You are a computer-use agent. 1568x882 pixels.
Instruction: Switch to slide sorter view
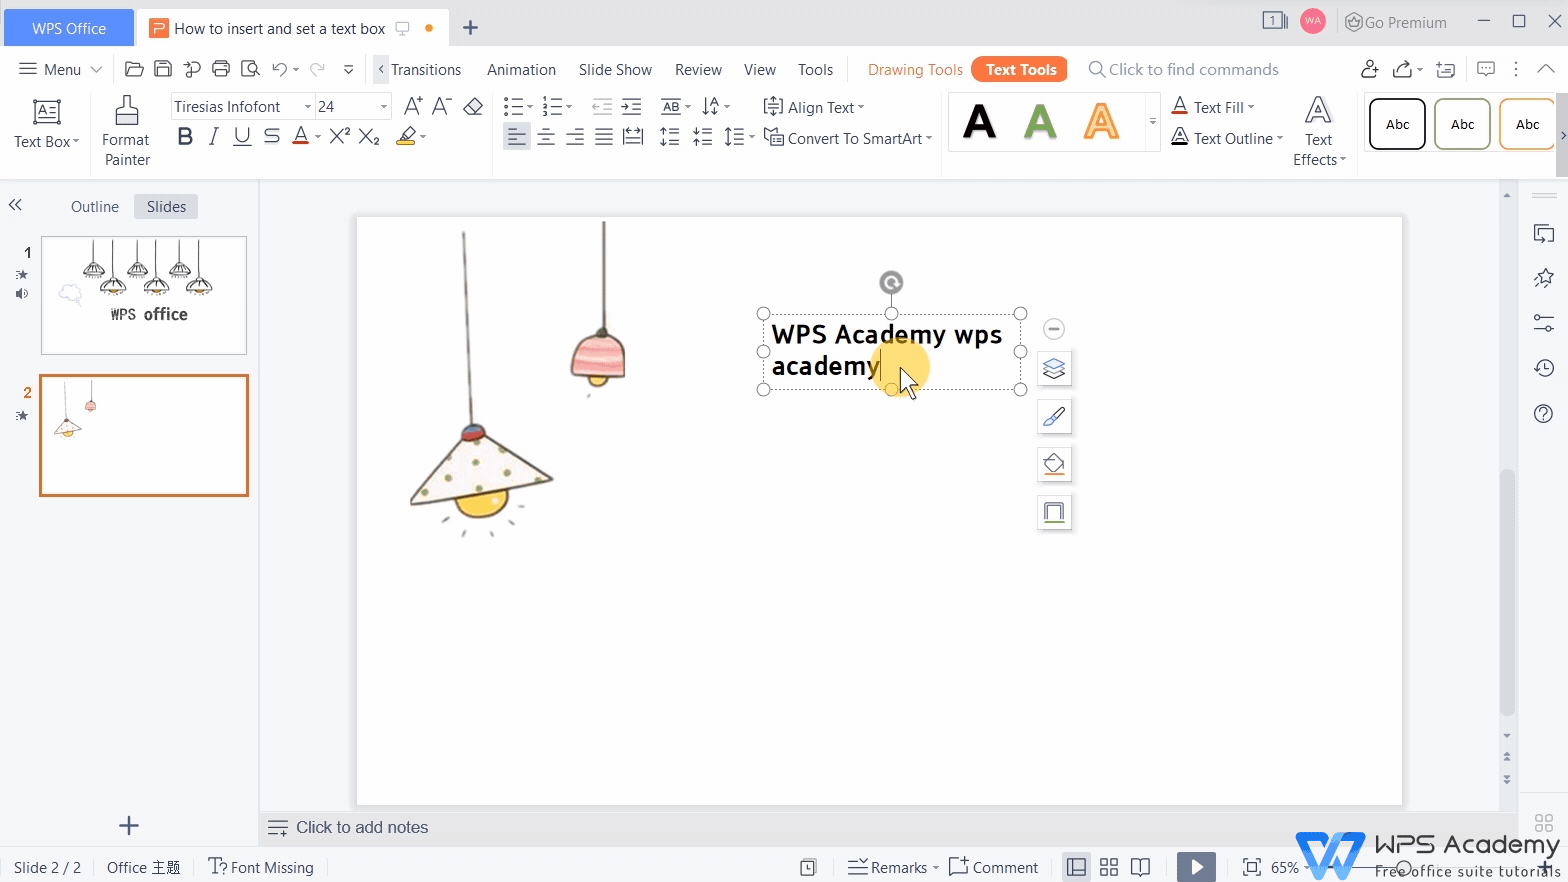coord(1108,867)
